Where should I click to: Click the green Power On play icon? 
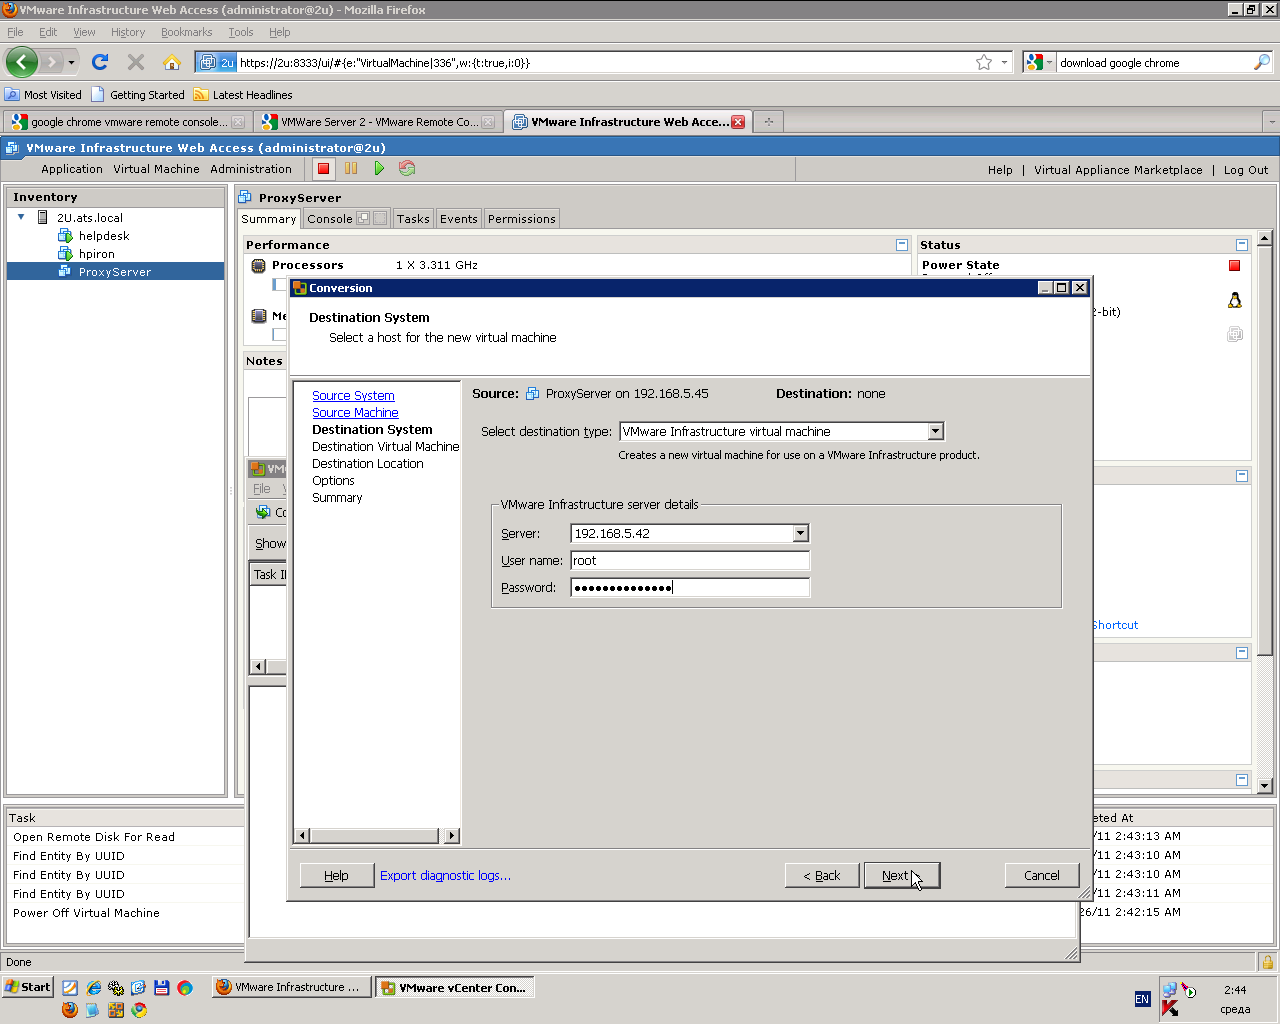pyautogui.click(x=379, y=168)
